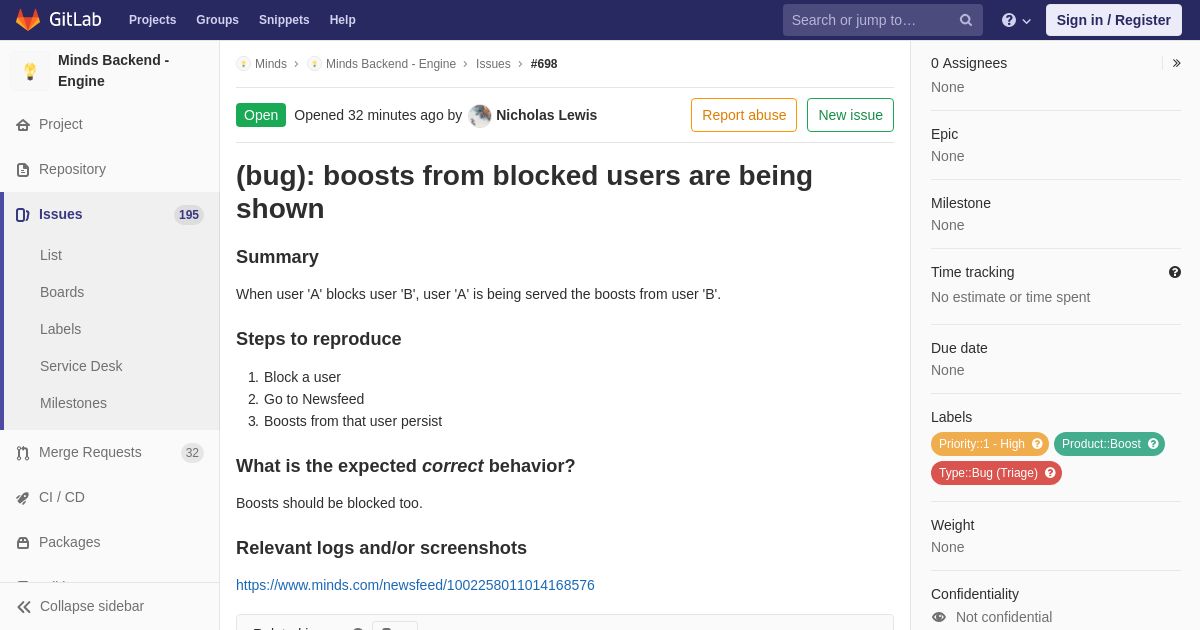Click the 'Boosts from that user persist' step
The height and width of the screenshot is (630, 1200).
pyautogui.click(x=353, y=421)
